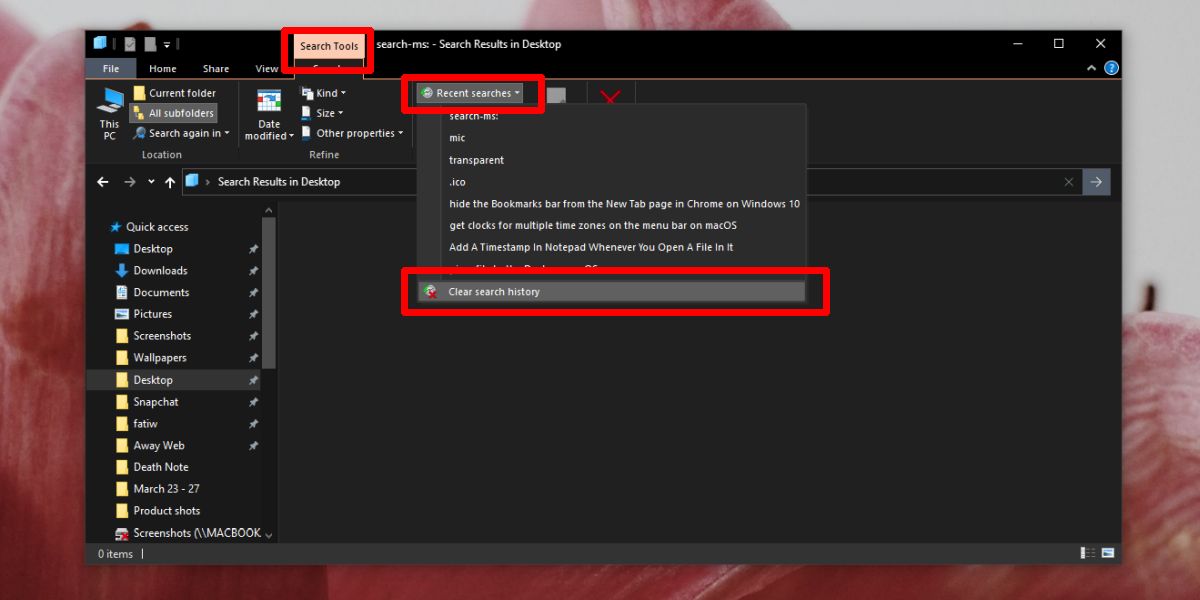
Task: Choose the recent search 'mic'
Action: click(457, 138)
